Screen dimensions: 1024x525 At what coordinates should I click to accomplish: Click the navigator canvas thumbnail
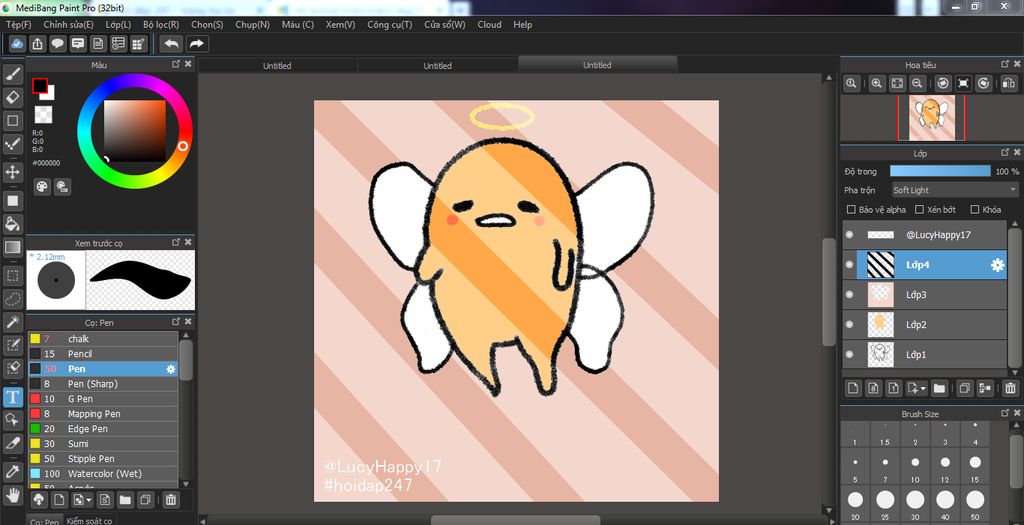pos(931,118)
